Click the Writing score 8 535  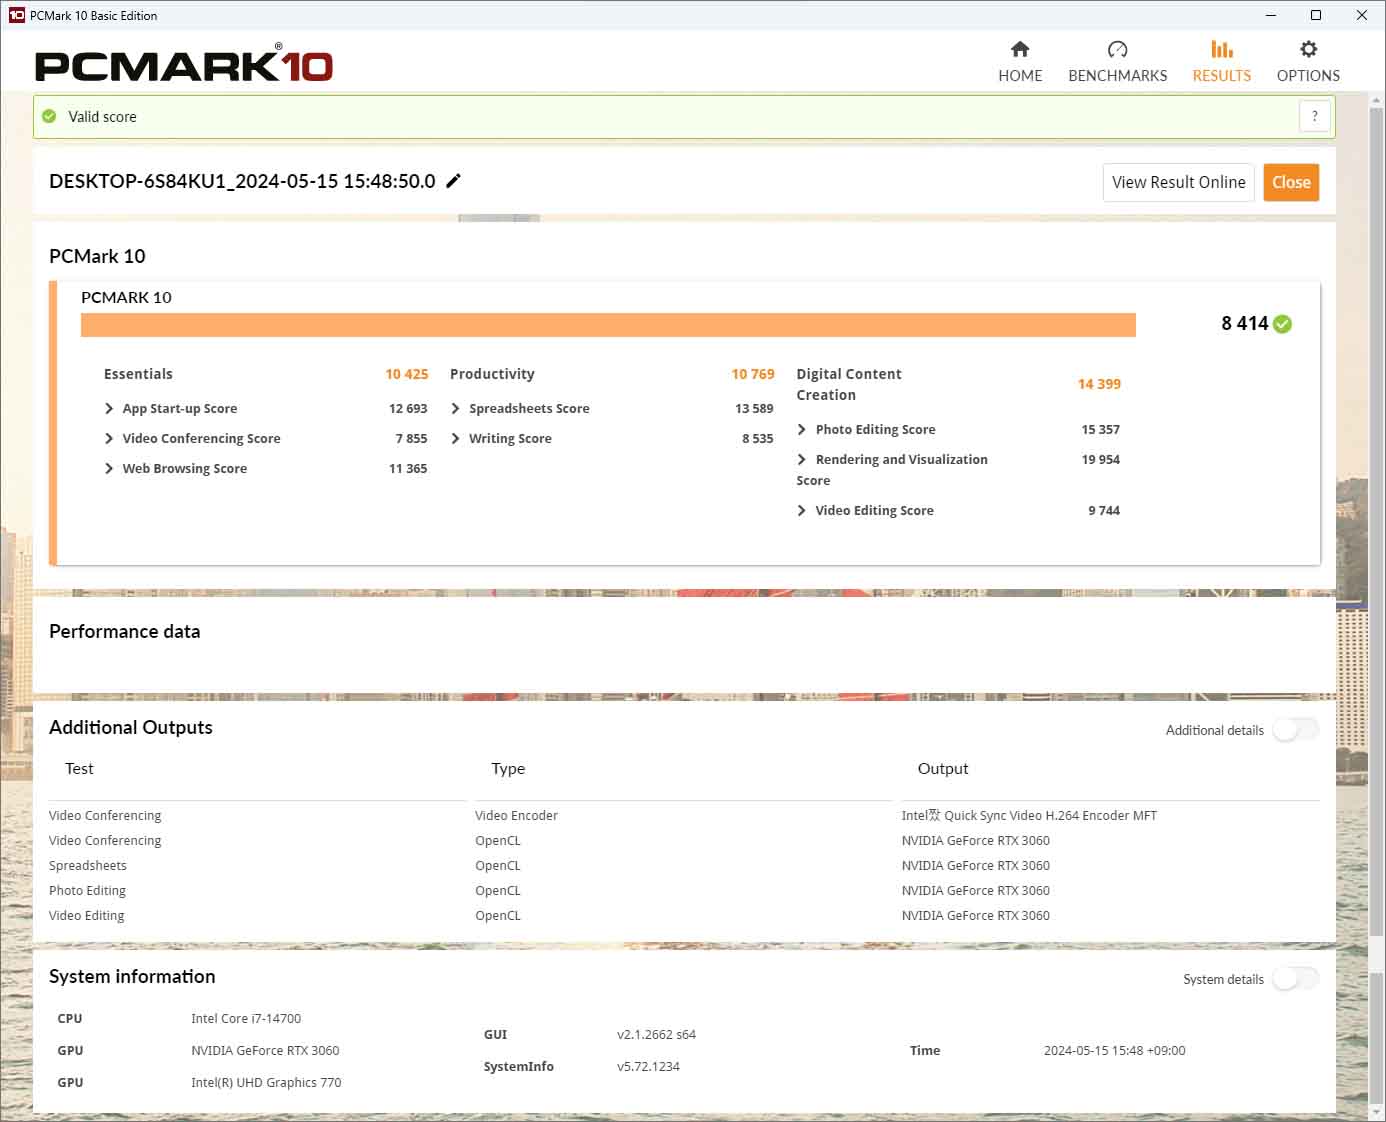coord(757,438)
